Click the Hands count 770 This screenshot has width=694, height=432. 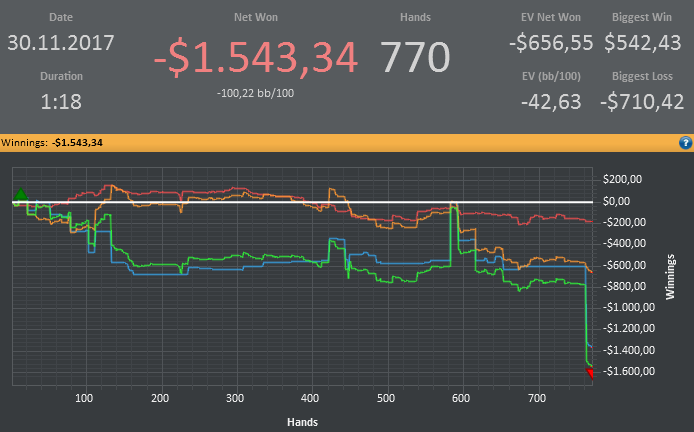(415, 57)
